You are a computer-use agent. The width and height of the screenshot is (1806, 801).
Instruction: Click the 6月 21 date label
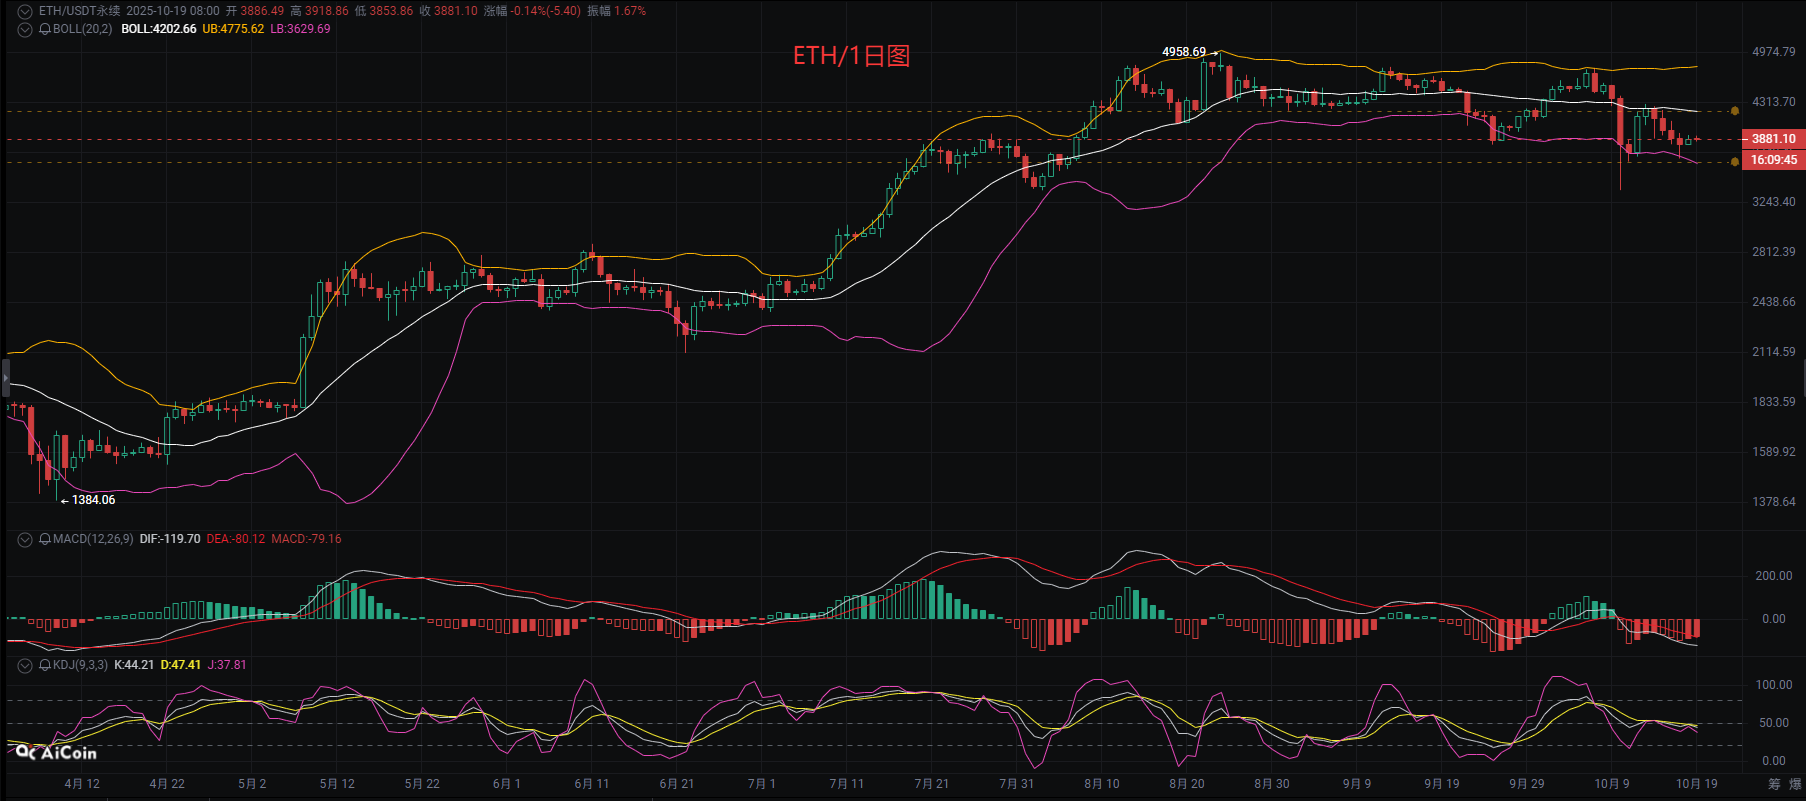pos(677,784)
